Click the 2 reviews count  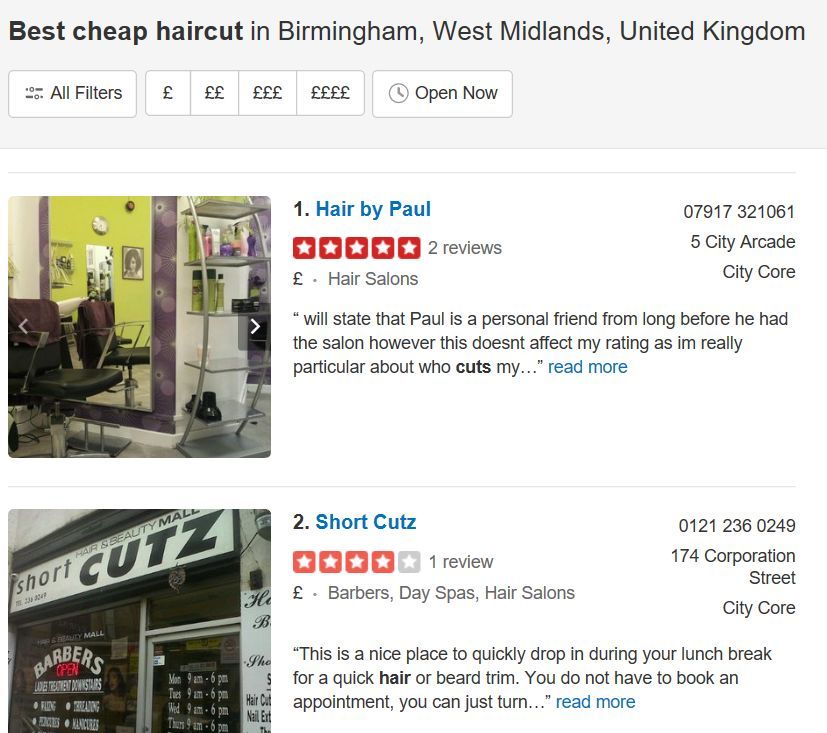[x=465, y=248]
